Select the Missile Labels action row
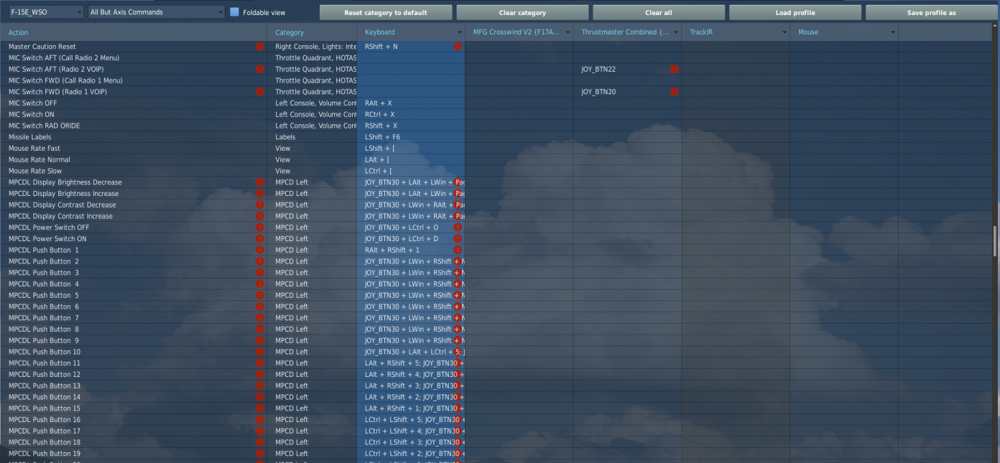Image resolution: width=1000 pixels, height=463 pixels. (x=133, y=137)
